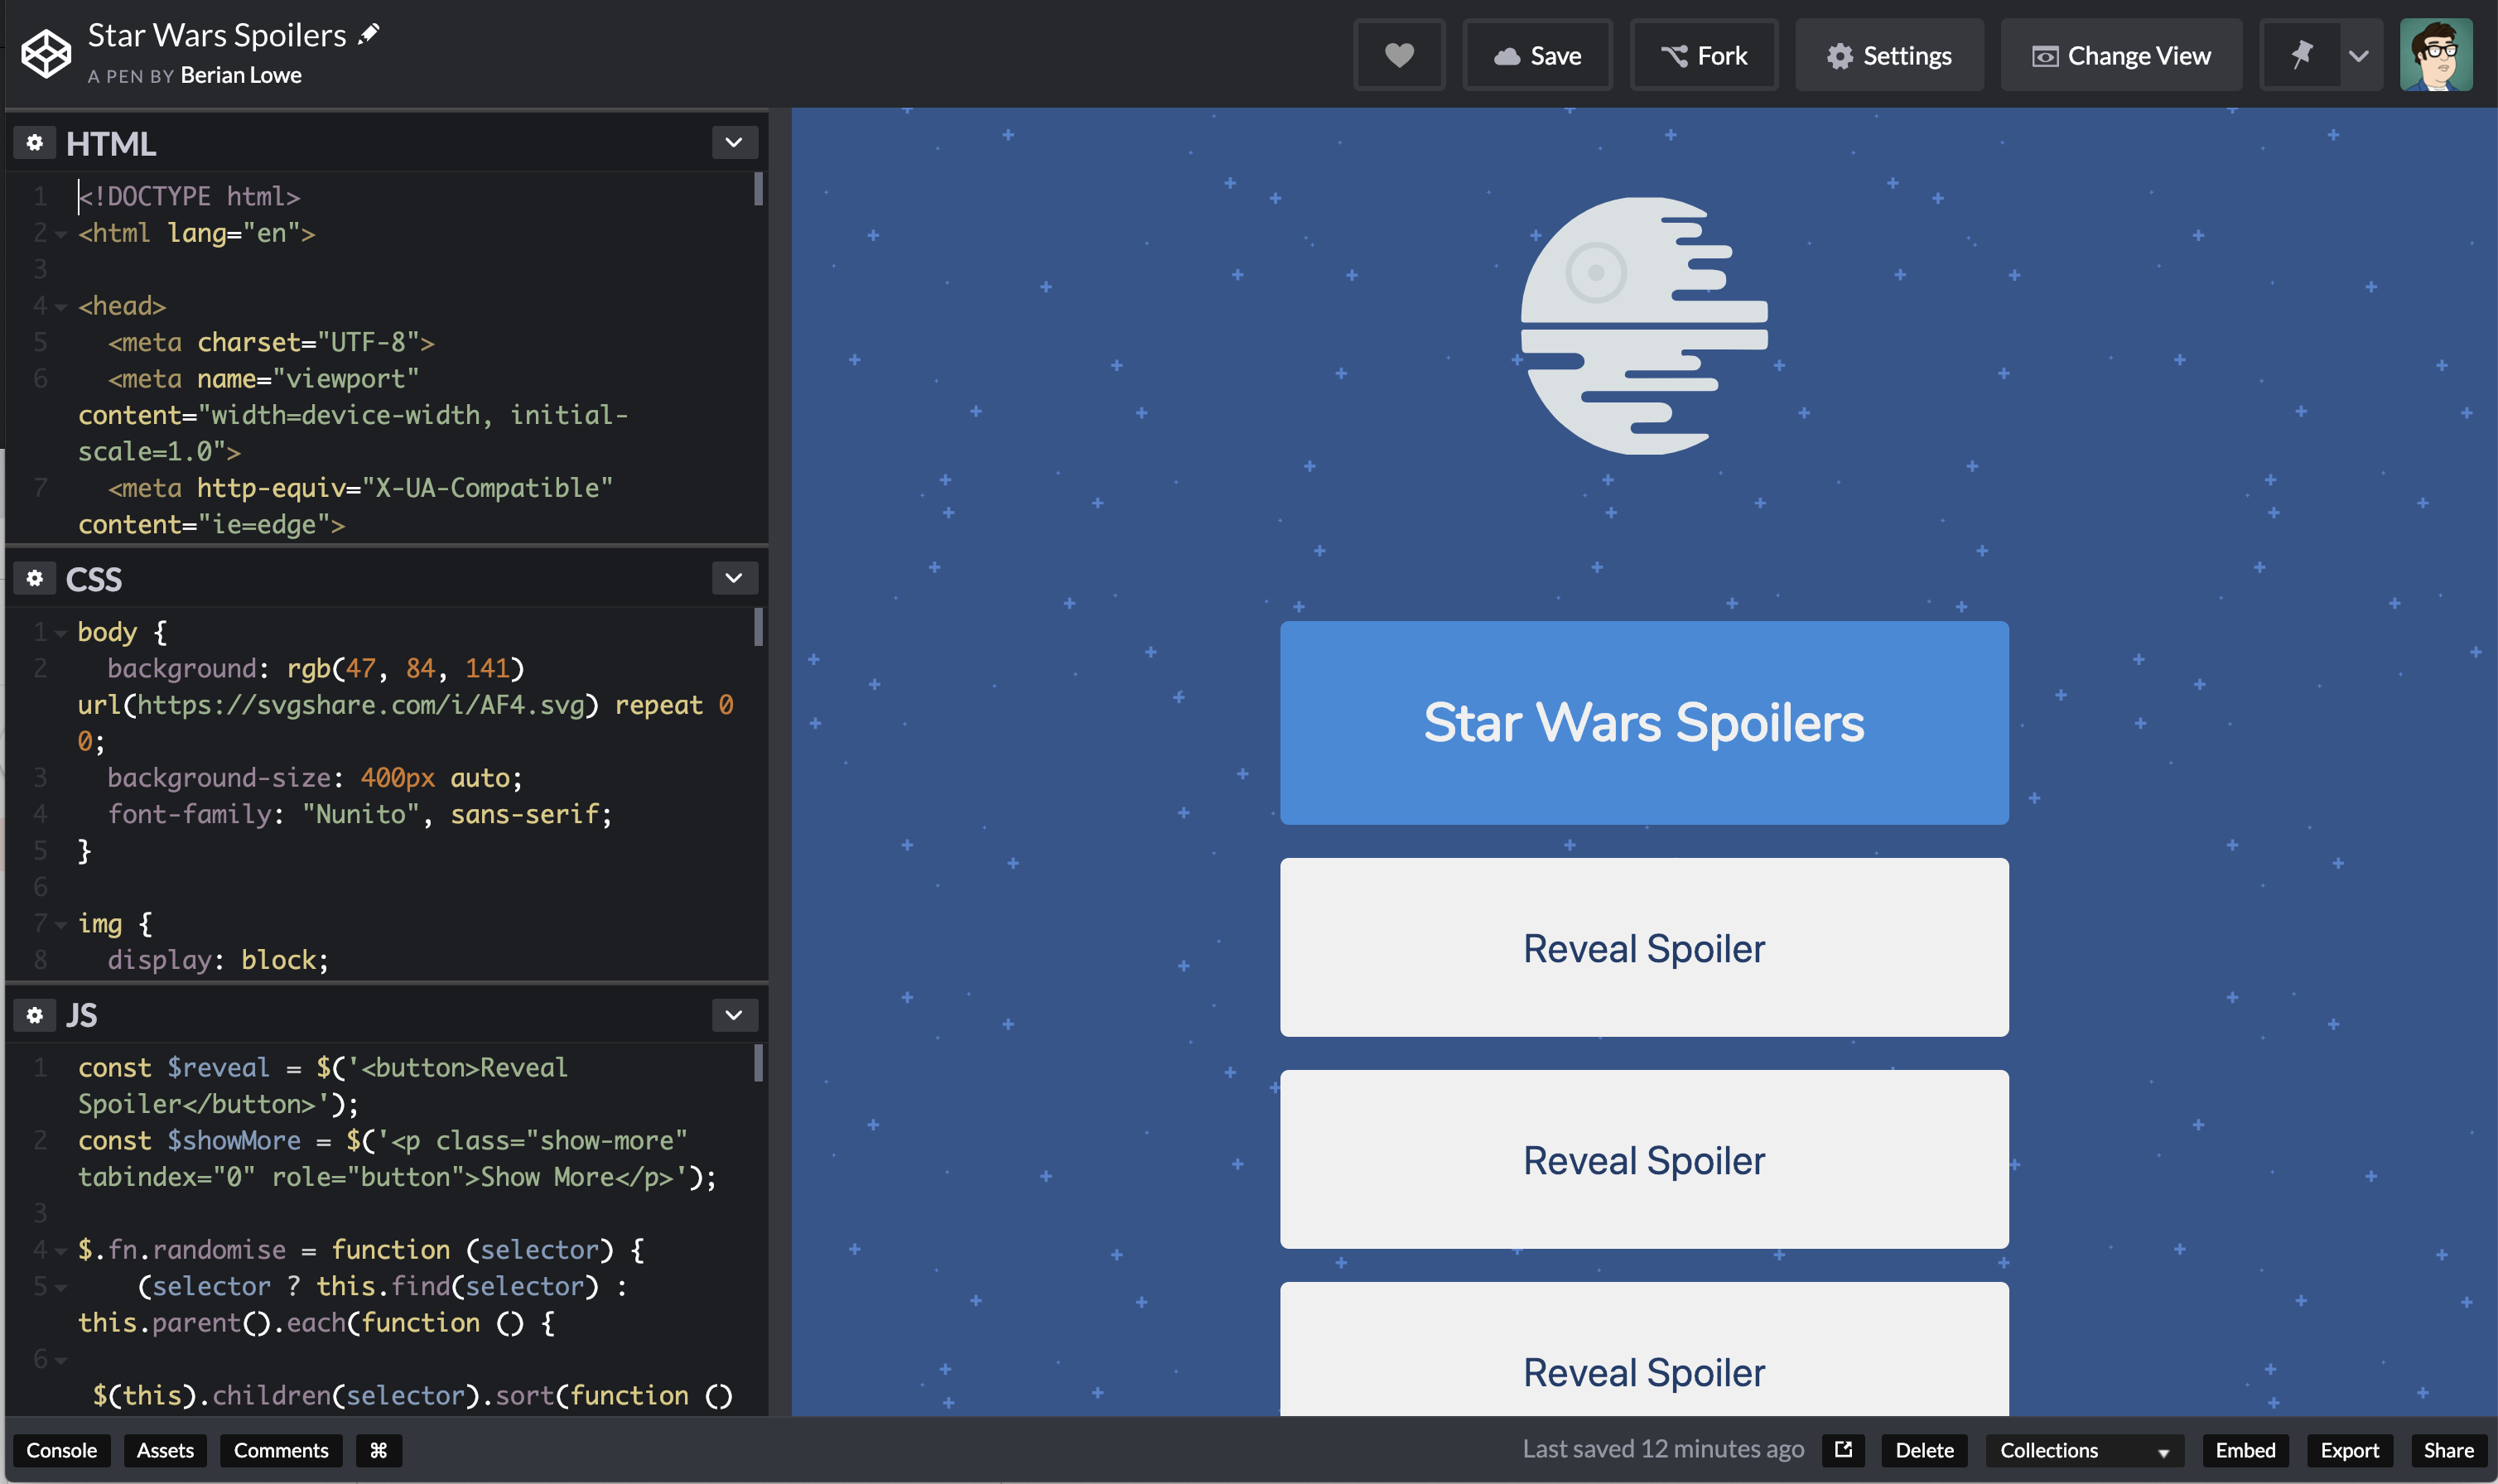Image resolution: width=2498 pixels, height=1484 pixels.
Task: Click the Share button
Action: click(x=2448, y=1450)
